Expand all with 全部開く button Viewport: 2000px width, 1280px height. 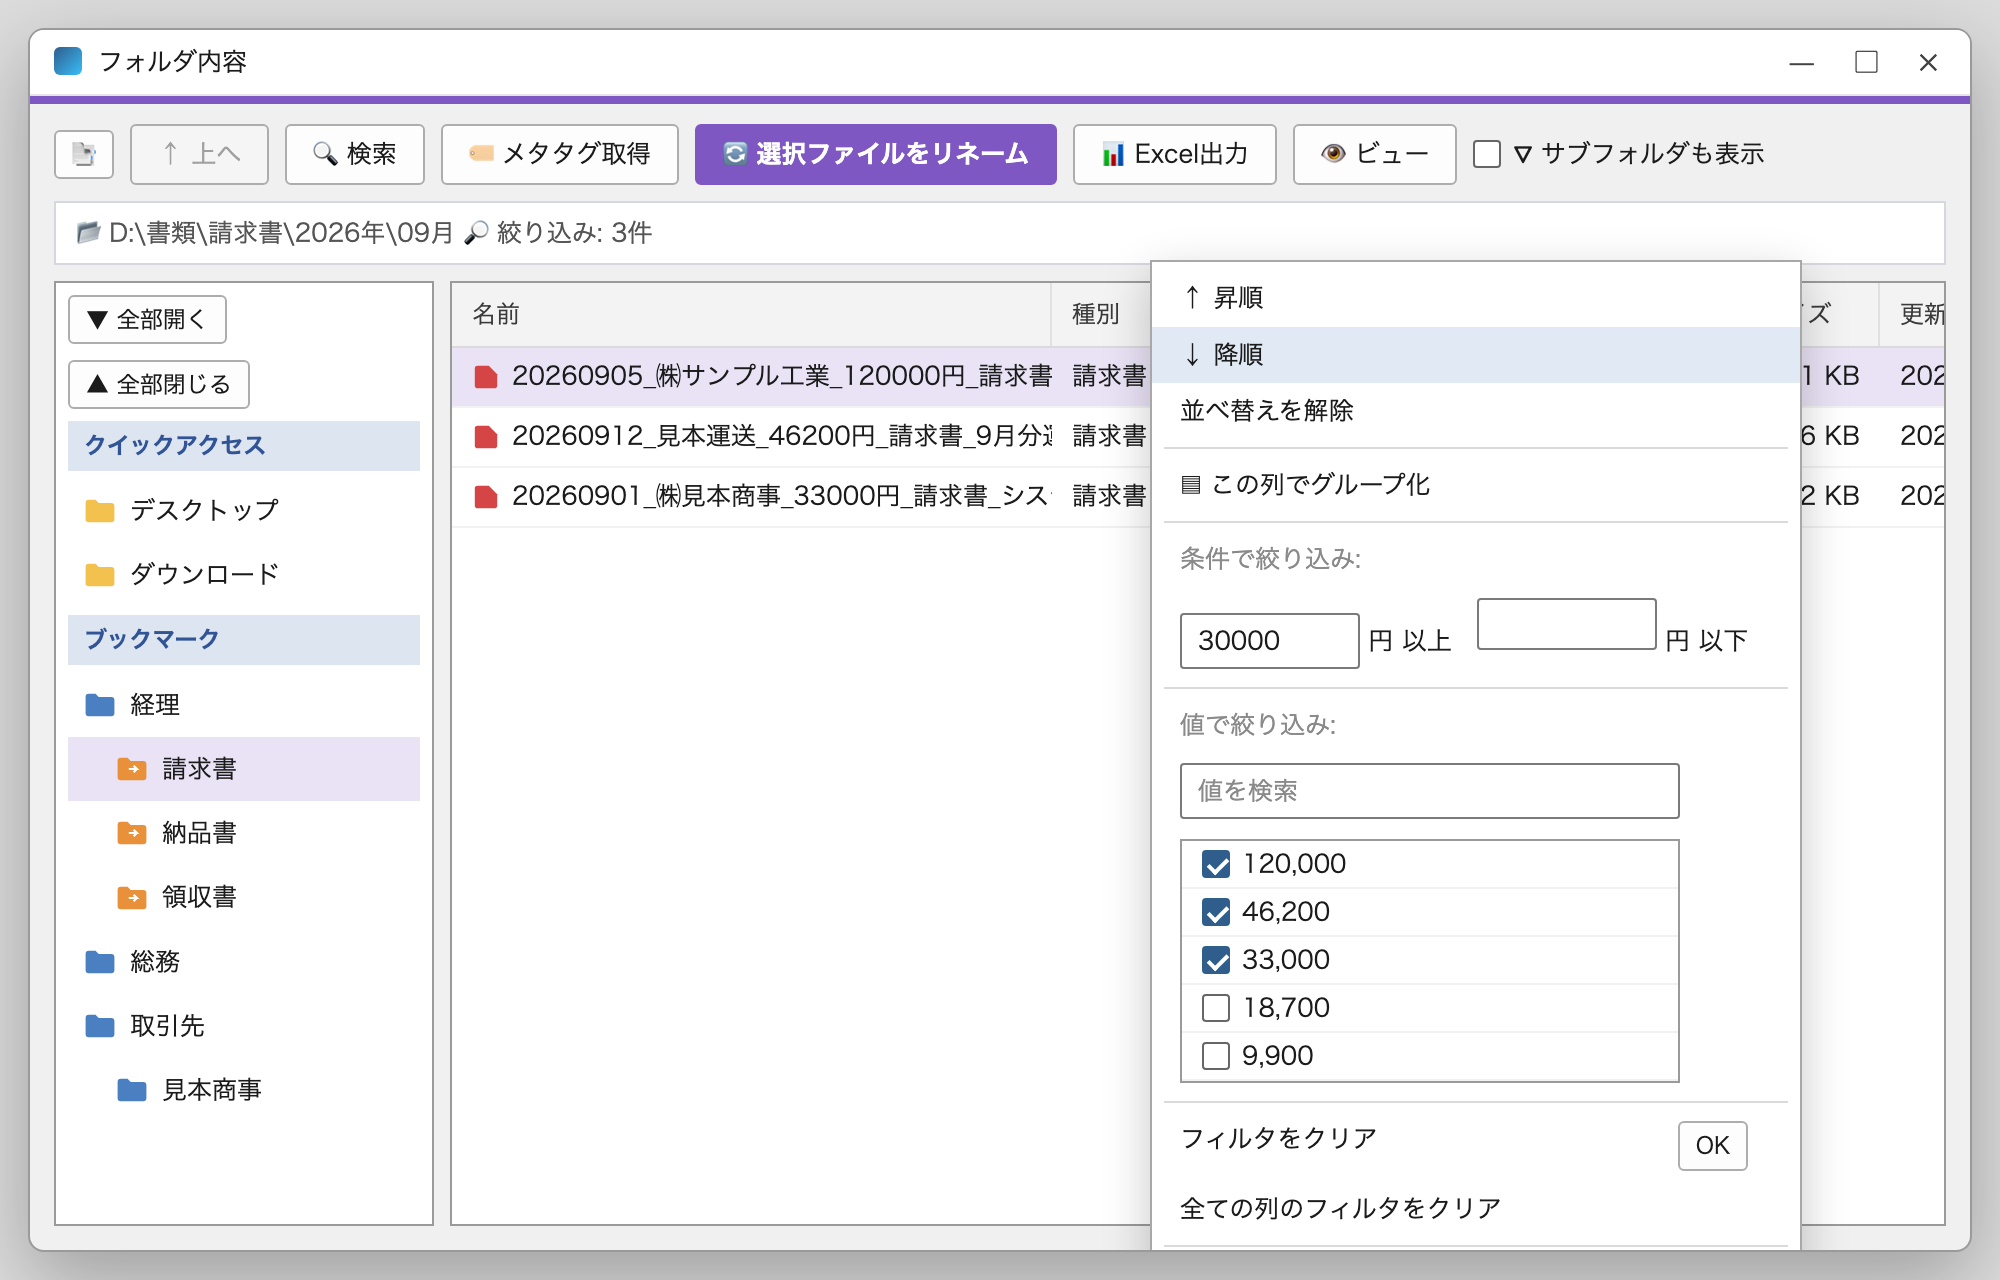[x=147, y=319]
